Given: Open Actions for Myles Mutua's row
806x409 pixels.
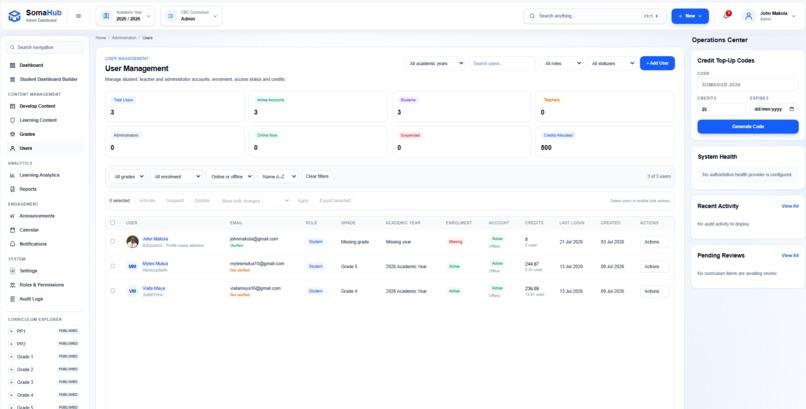Looking at the screenshot, I should 654,267.
